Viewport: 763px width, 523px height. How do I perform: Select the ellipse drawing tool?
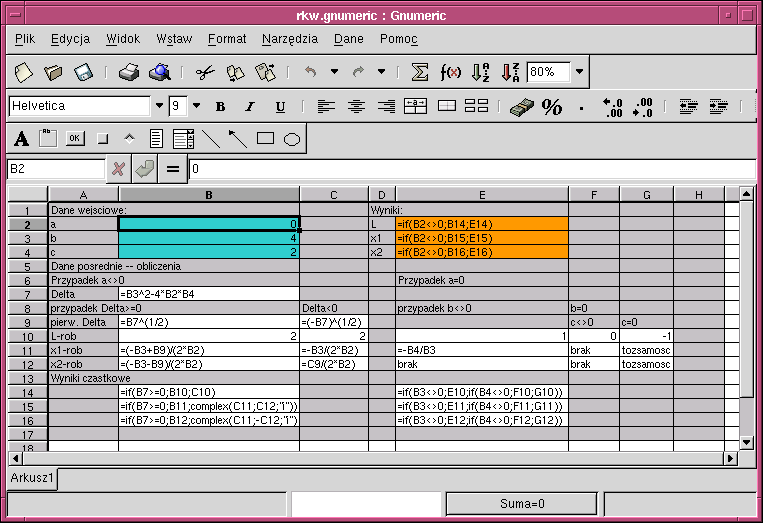[x=292, y=139]
